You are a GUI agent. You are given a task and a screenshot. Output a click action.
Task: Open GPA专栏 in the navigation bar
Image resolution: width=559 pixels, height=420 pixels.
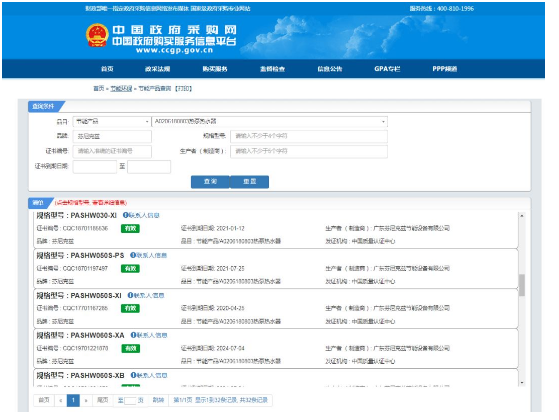pos(387,69)
